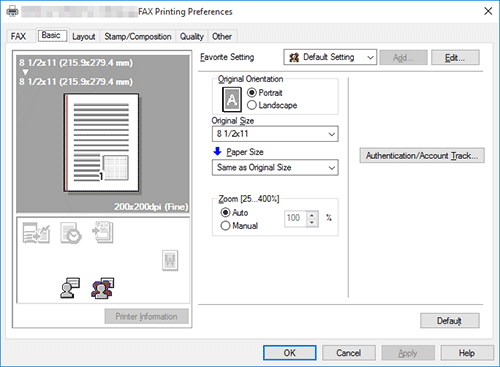Screen dimensions: 500x367
Task: Click the Authentication/Account Track button
Action: coord(422,156)
